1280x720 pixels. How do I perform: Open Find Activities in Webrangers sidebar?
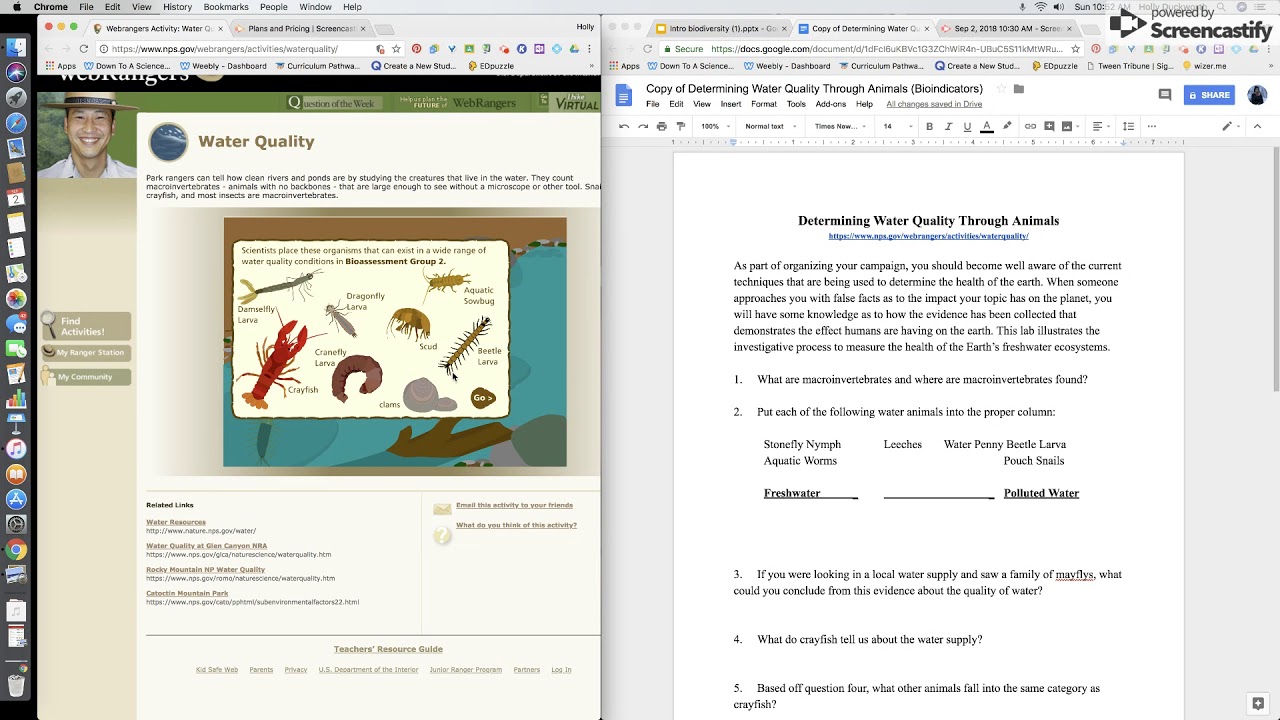click(85, 326)
